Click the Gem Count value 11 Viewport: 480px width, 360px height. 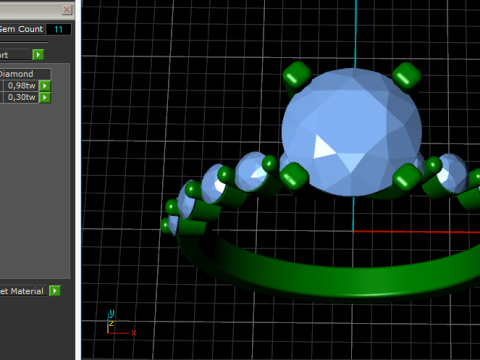click(x=59, y=29)
